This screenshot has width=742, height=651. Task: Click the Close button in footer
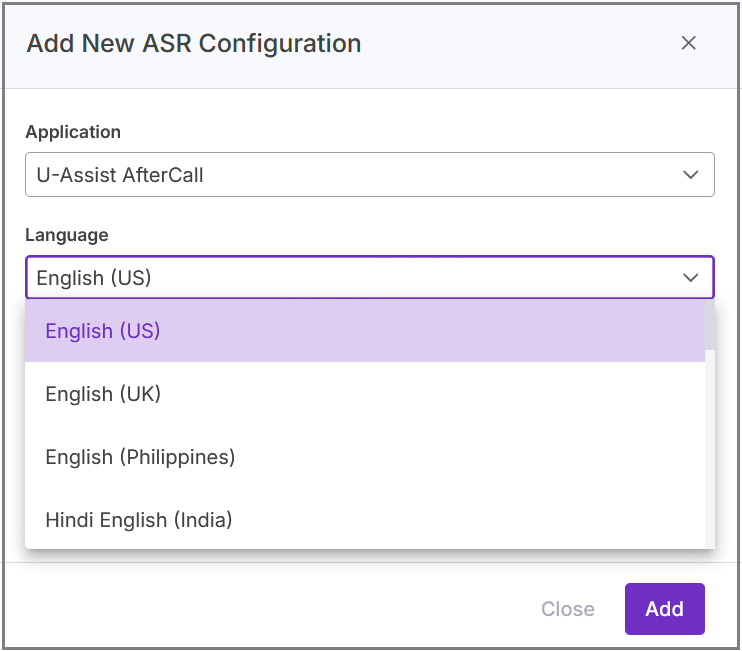coord(567,608)
